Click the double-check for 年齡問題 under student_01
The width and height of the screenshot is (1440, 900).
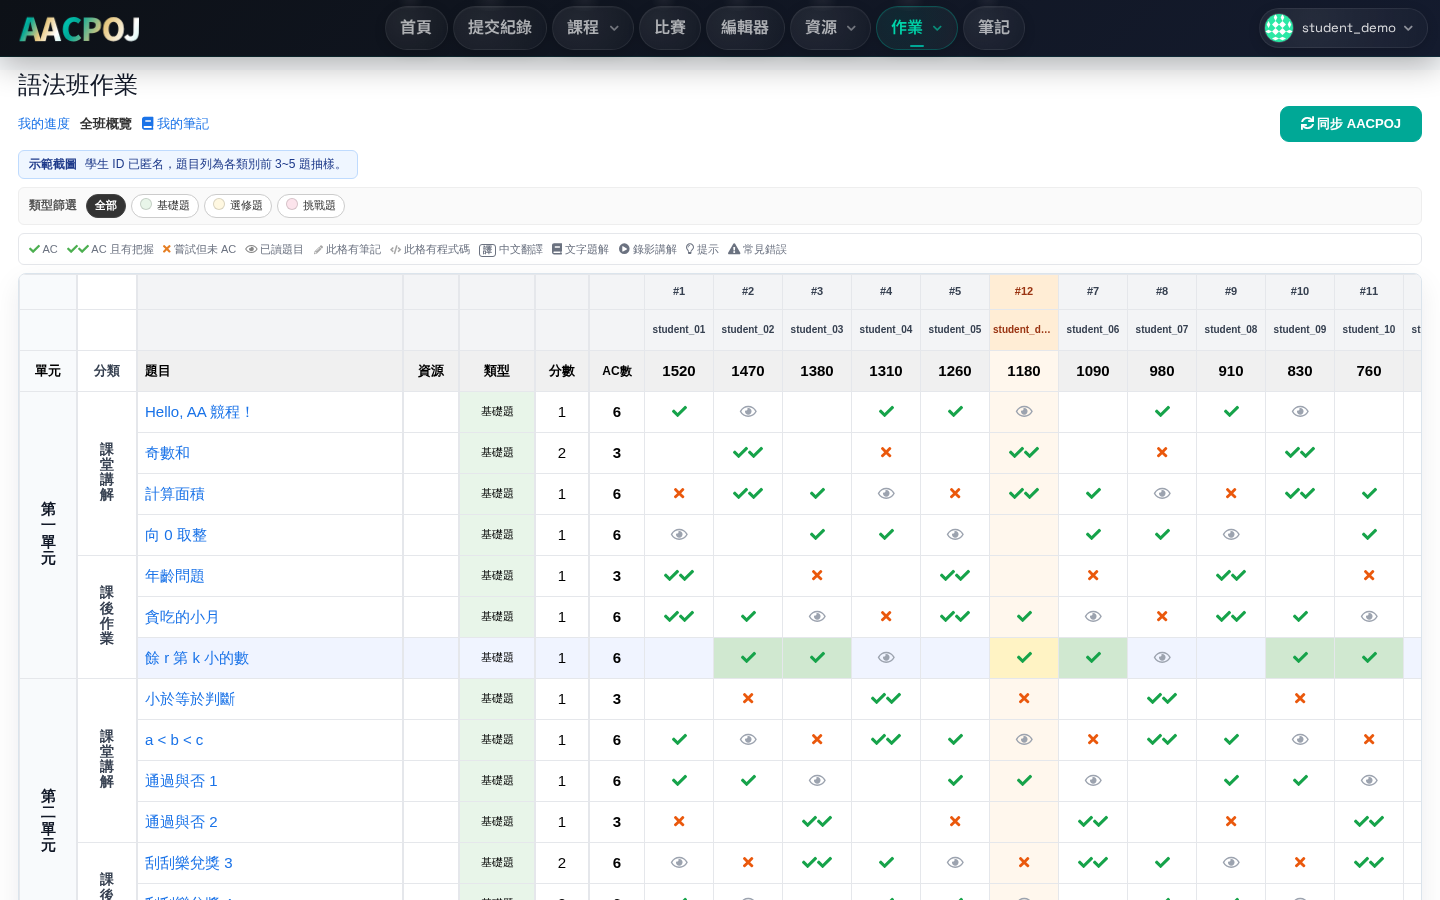[679, 575]
